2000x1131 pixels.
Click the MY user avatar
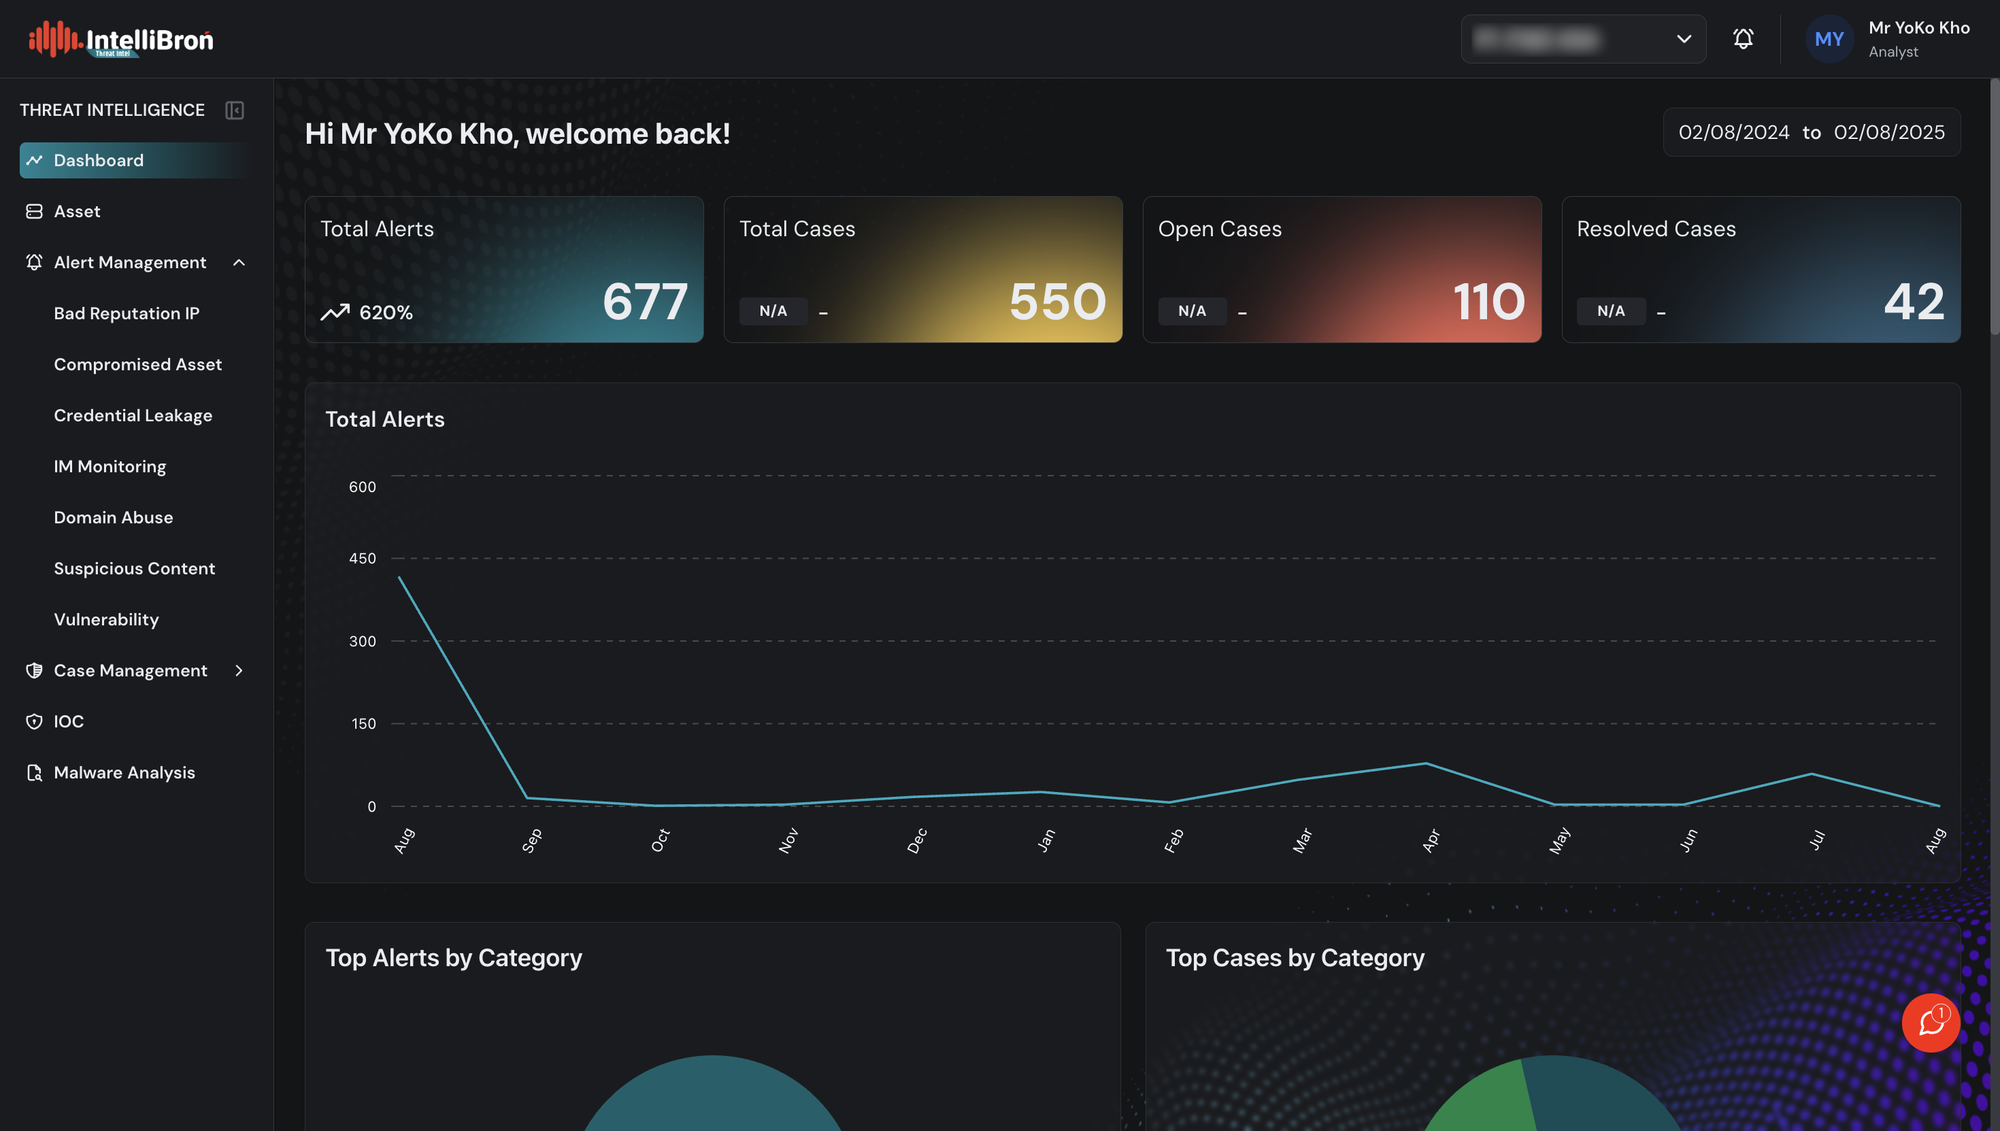pos(1829,39)
